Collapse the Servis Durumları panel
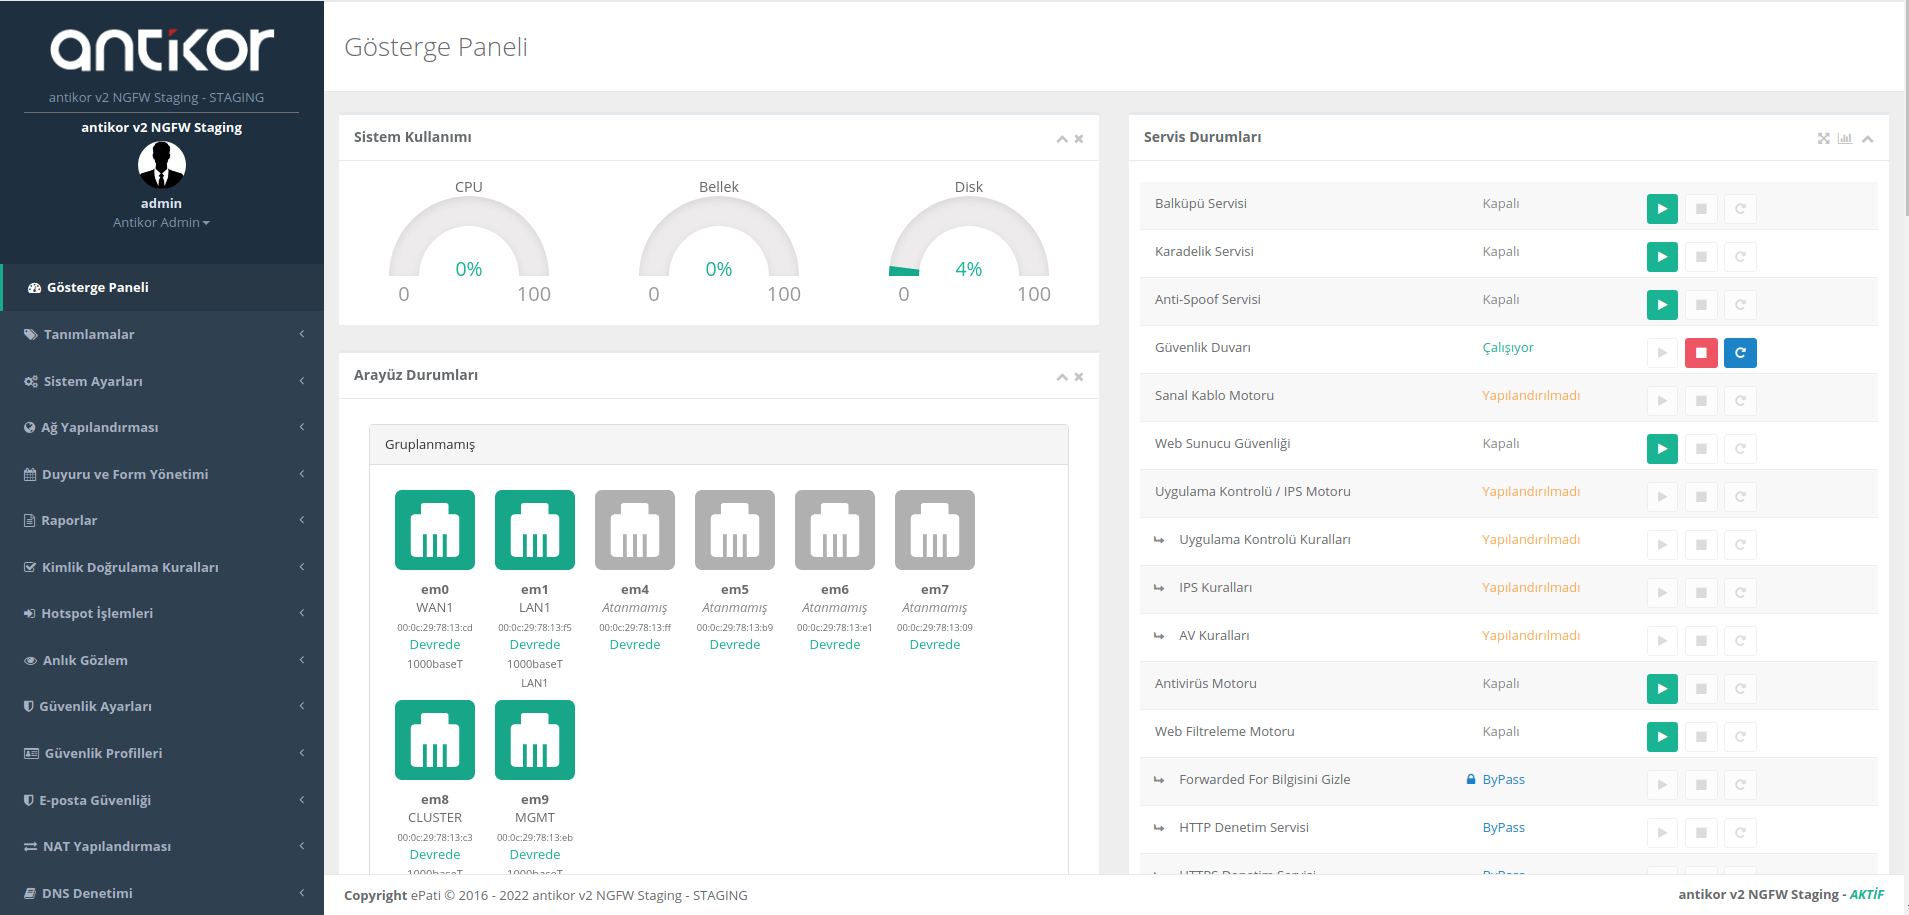1909x915 pixels. (1868, 139)
